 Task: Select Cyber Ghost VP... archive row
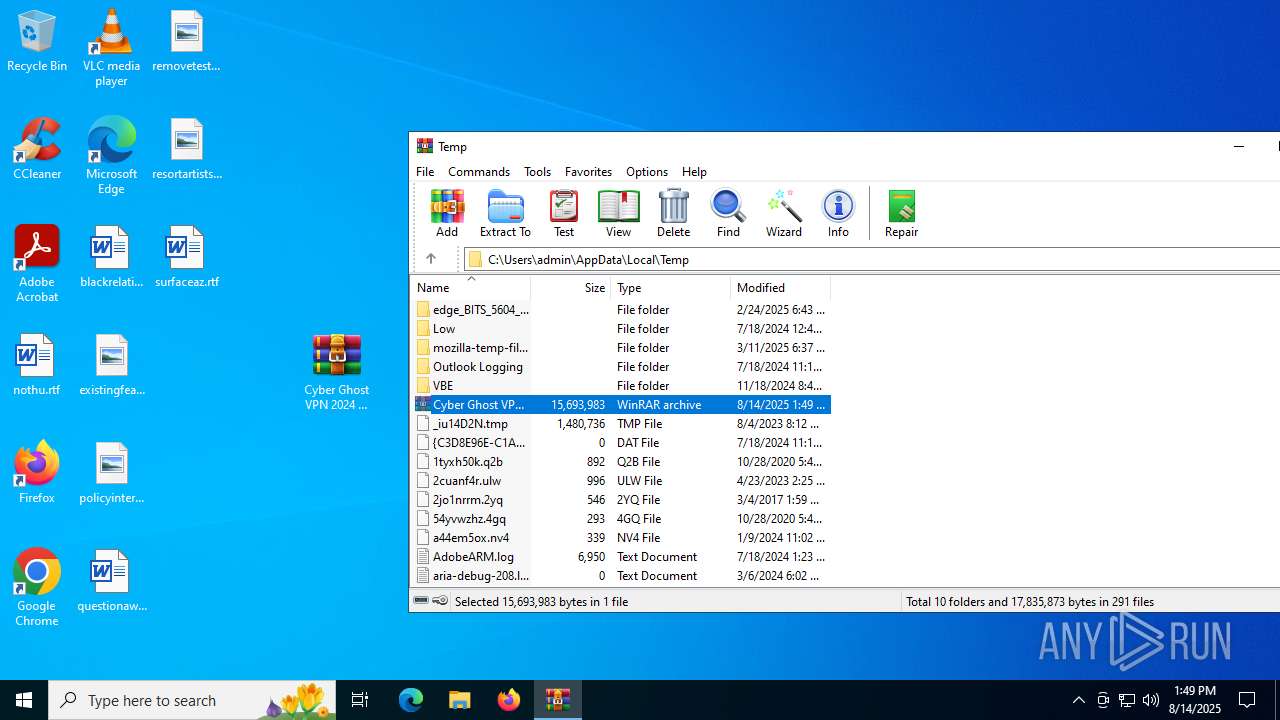pyautogui.click(x=622, y=405)
